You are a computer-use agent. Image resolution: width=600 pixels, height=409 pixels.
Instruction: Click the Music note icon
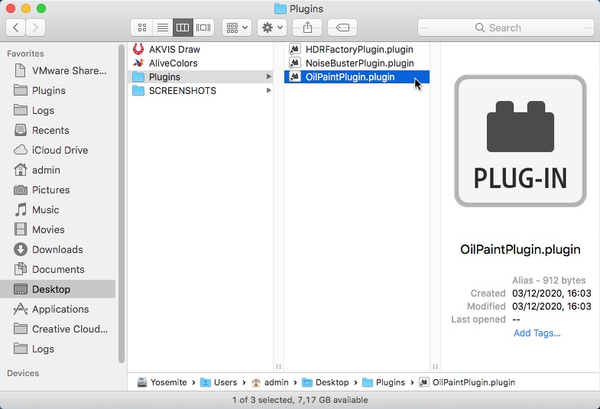(20, 210)
